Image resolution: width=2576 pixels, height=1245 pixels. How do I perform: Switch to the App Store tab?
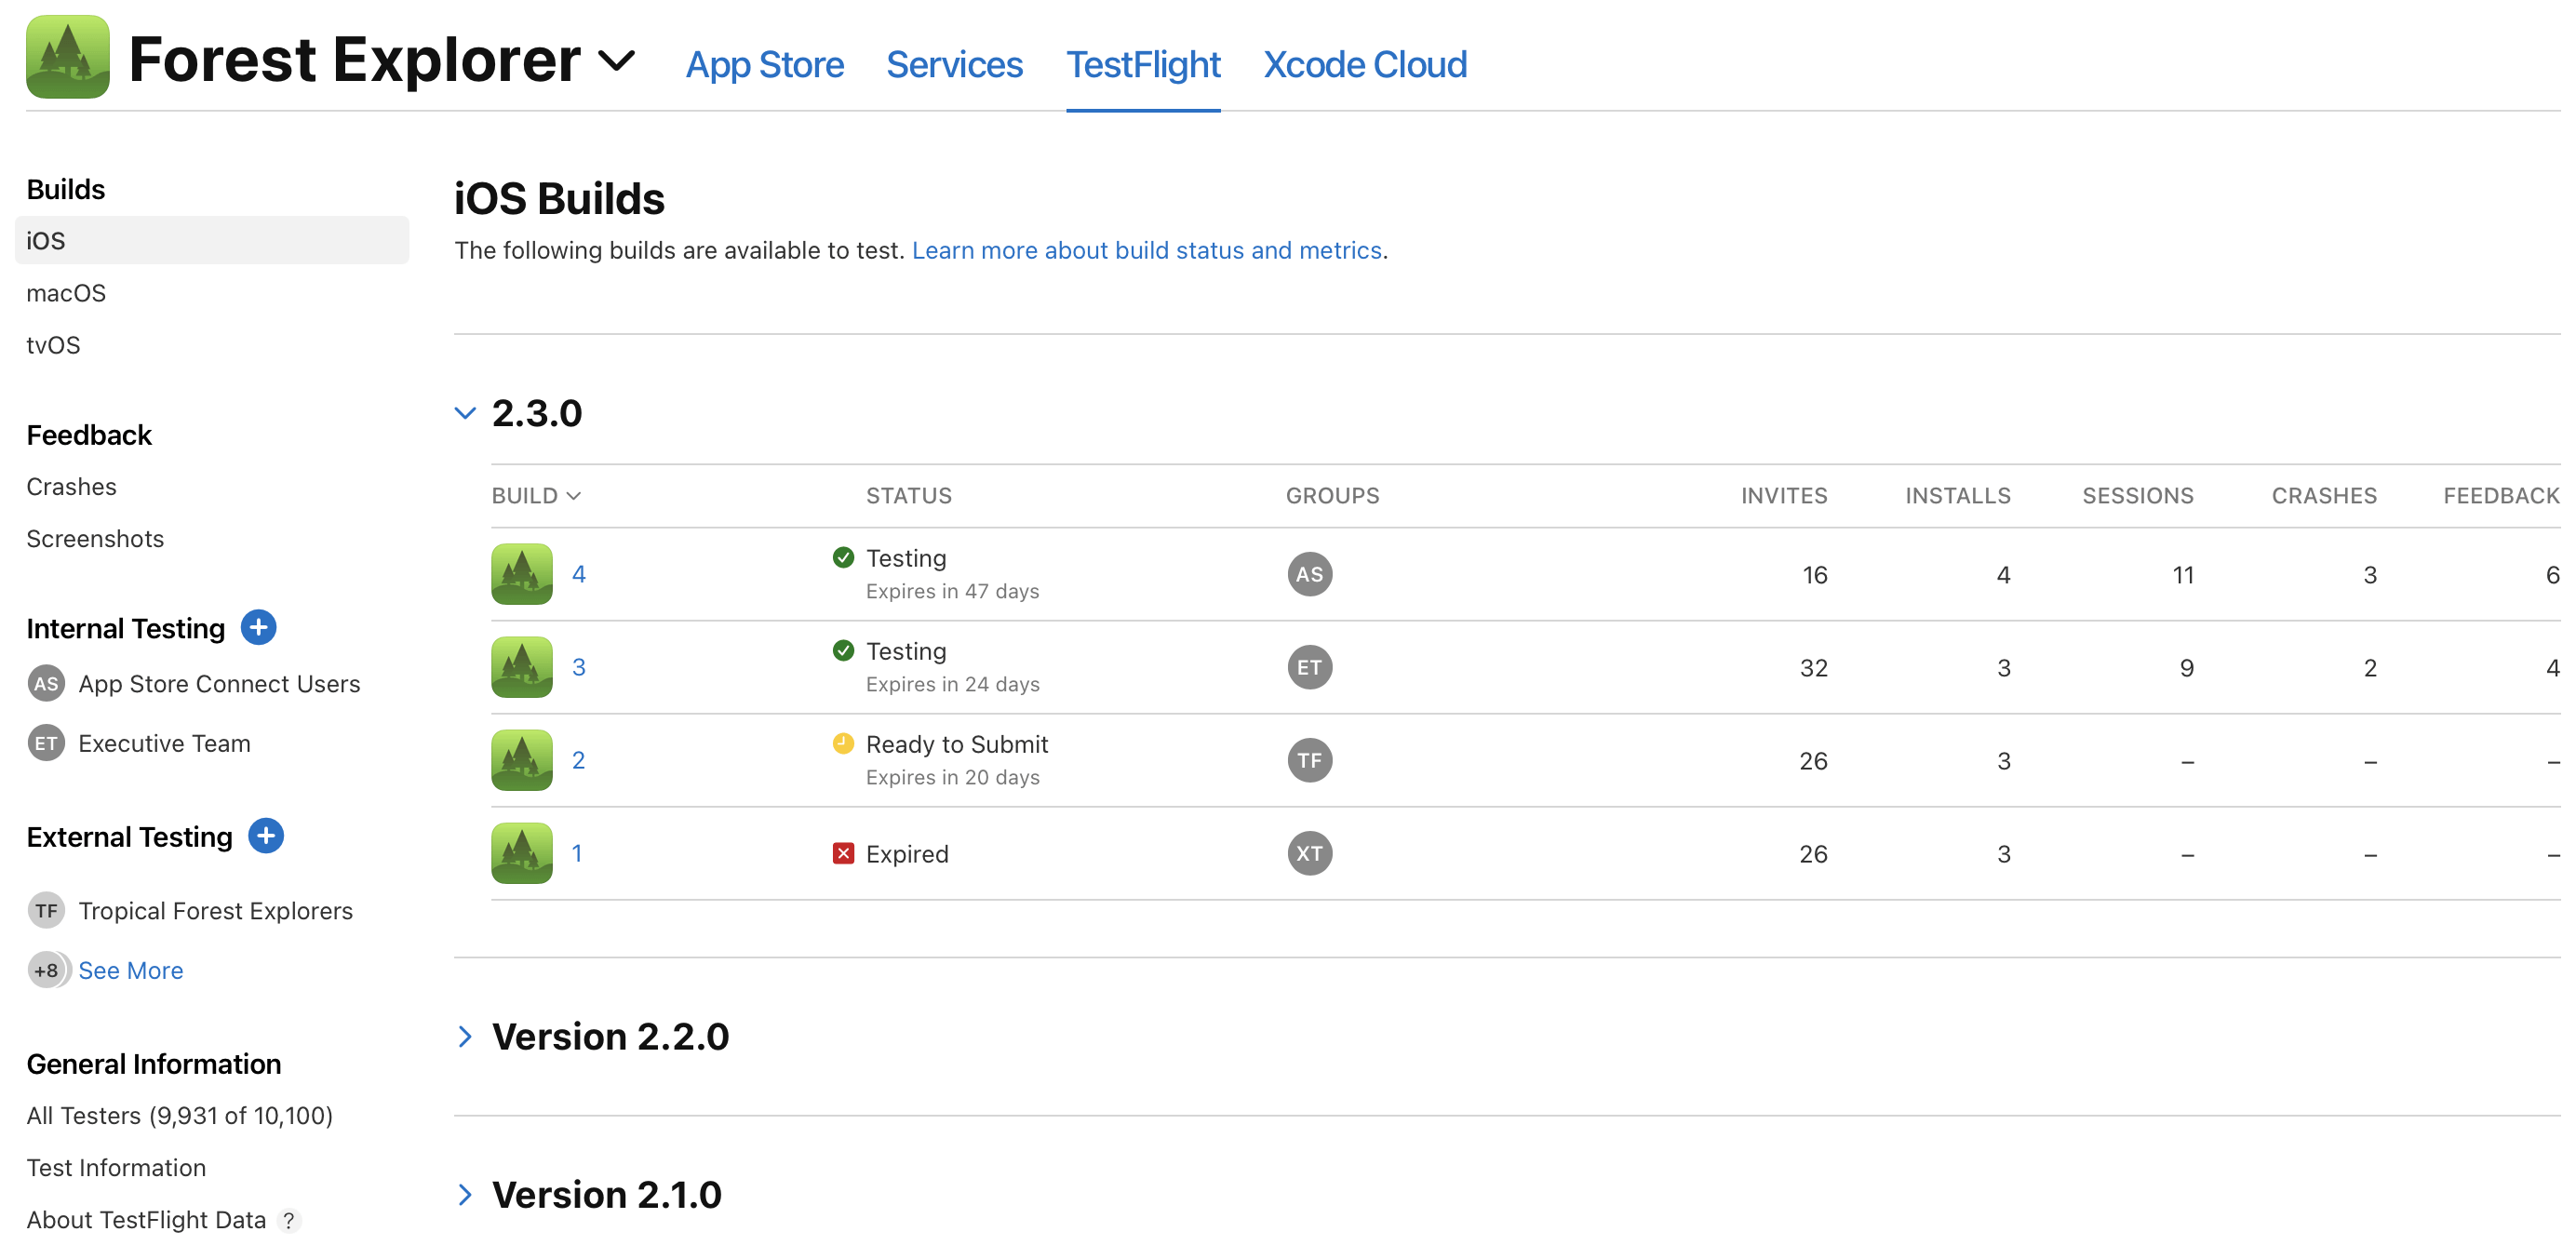point(764,65)
